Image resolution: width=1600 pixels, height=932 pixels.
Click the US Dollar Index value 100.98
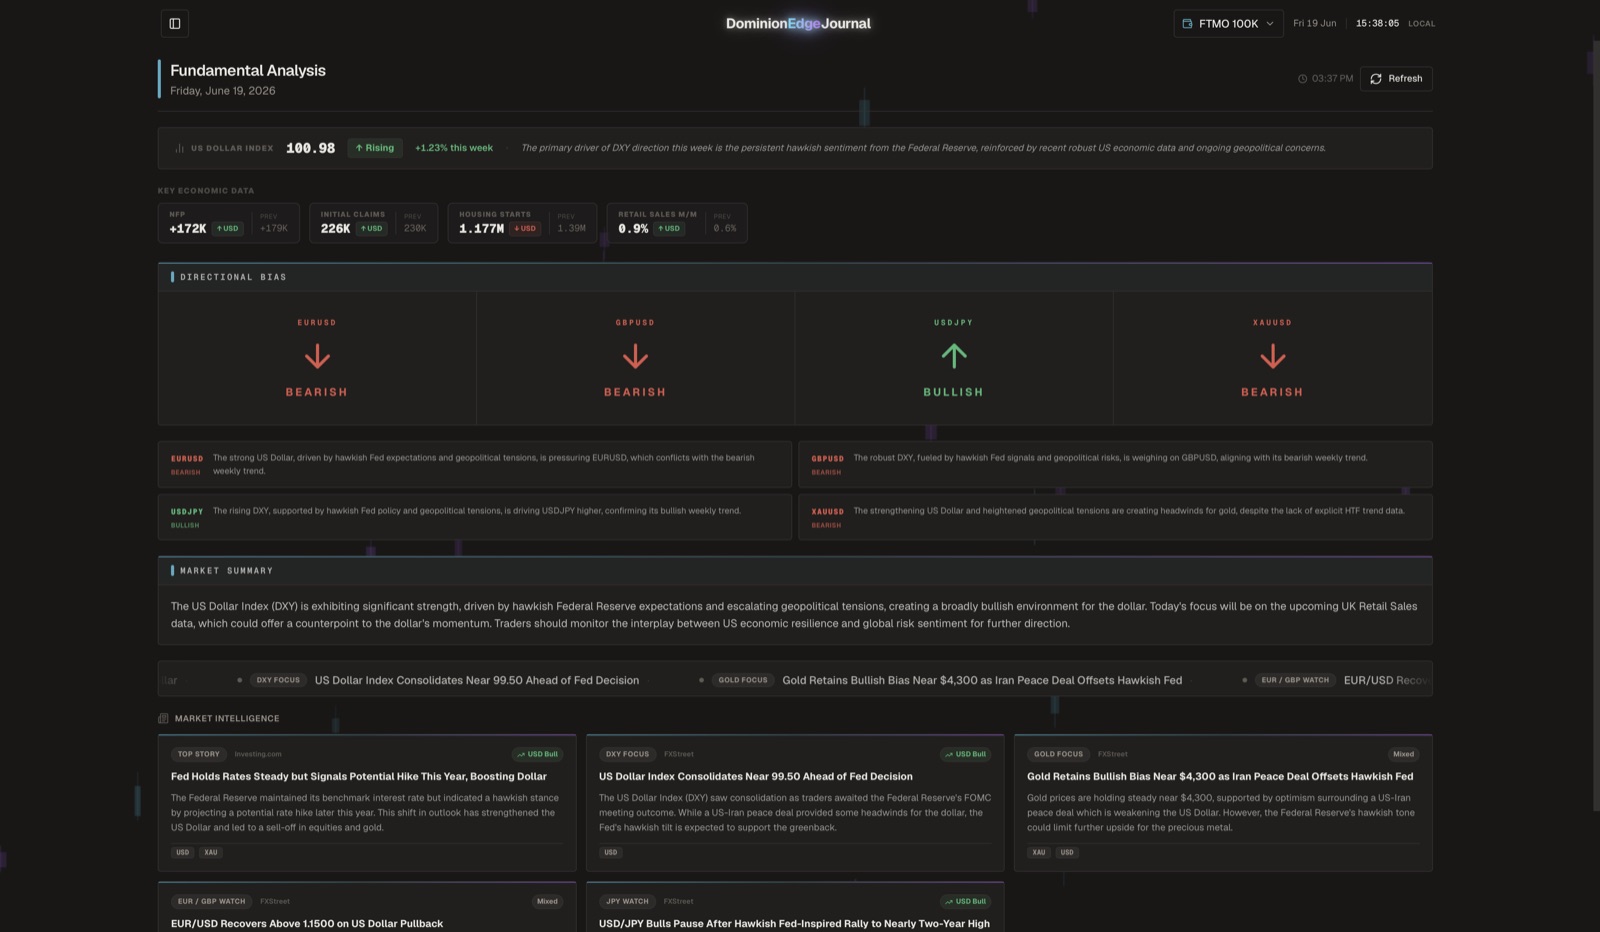(x=310, y=148)
